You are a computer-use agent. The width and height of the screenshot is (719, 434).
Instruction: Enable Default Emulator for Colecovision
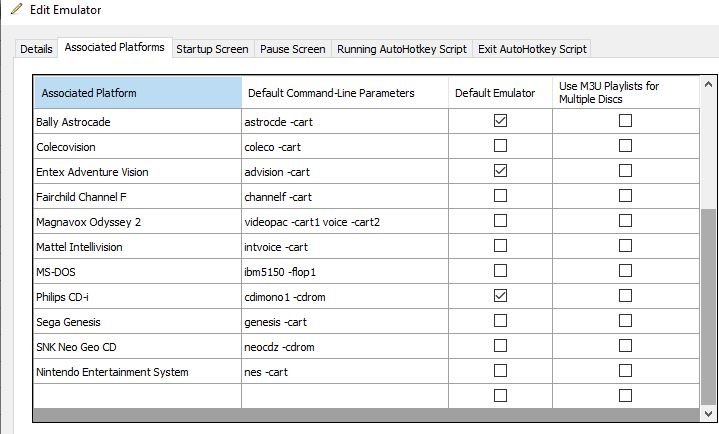point(500,145)
